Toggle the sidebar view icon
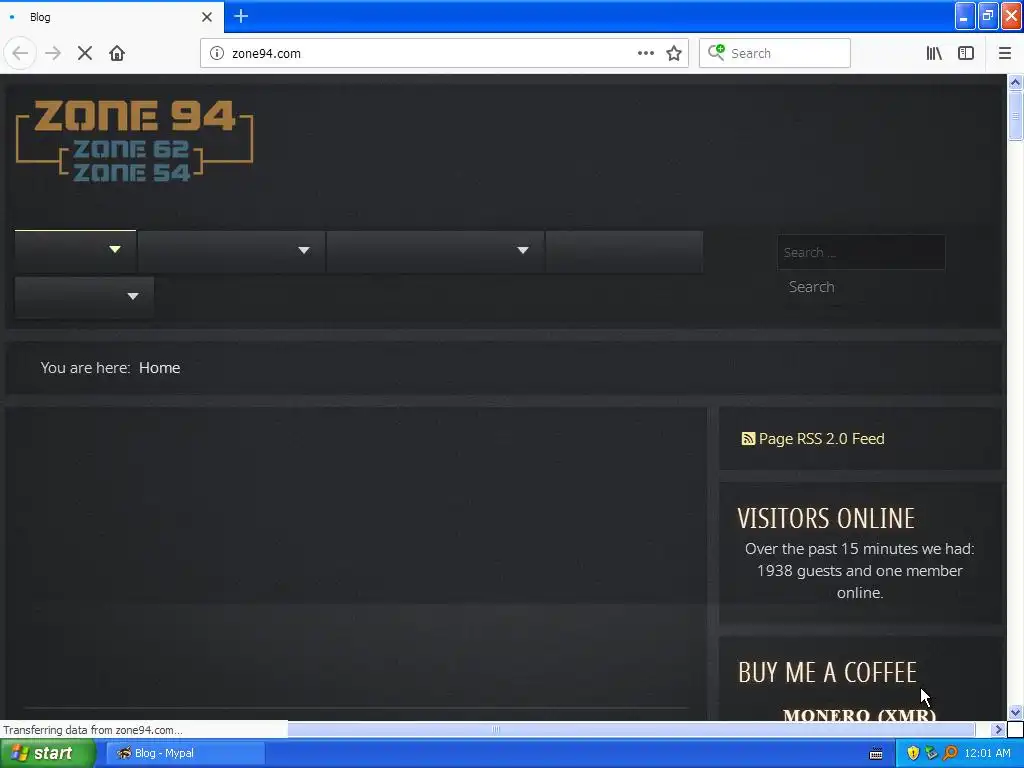1024x768 pixels. (x=966, y=53)
